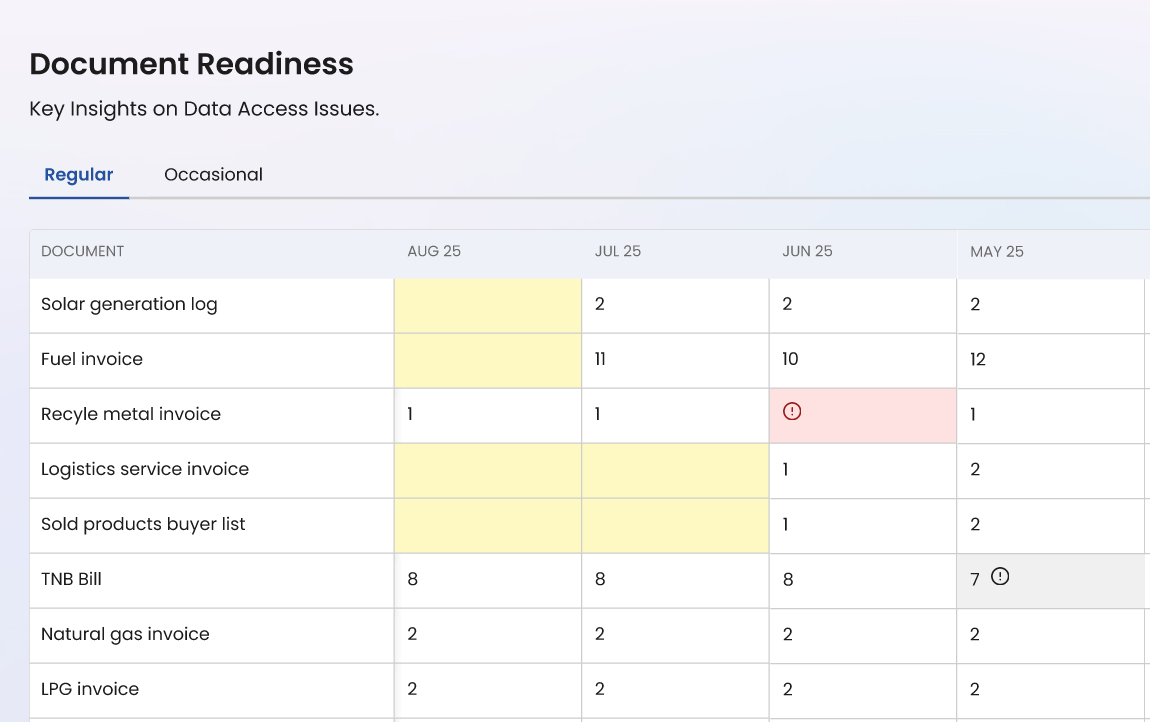The width and height of the screenshot is (1150, 722).
Task: Select yellow Aug 25 cell for Fuel invoice
Action: tap(488, 360)
